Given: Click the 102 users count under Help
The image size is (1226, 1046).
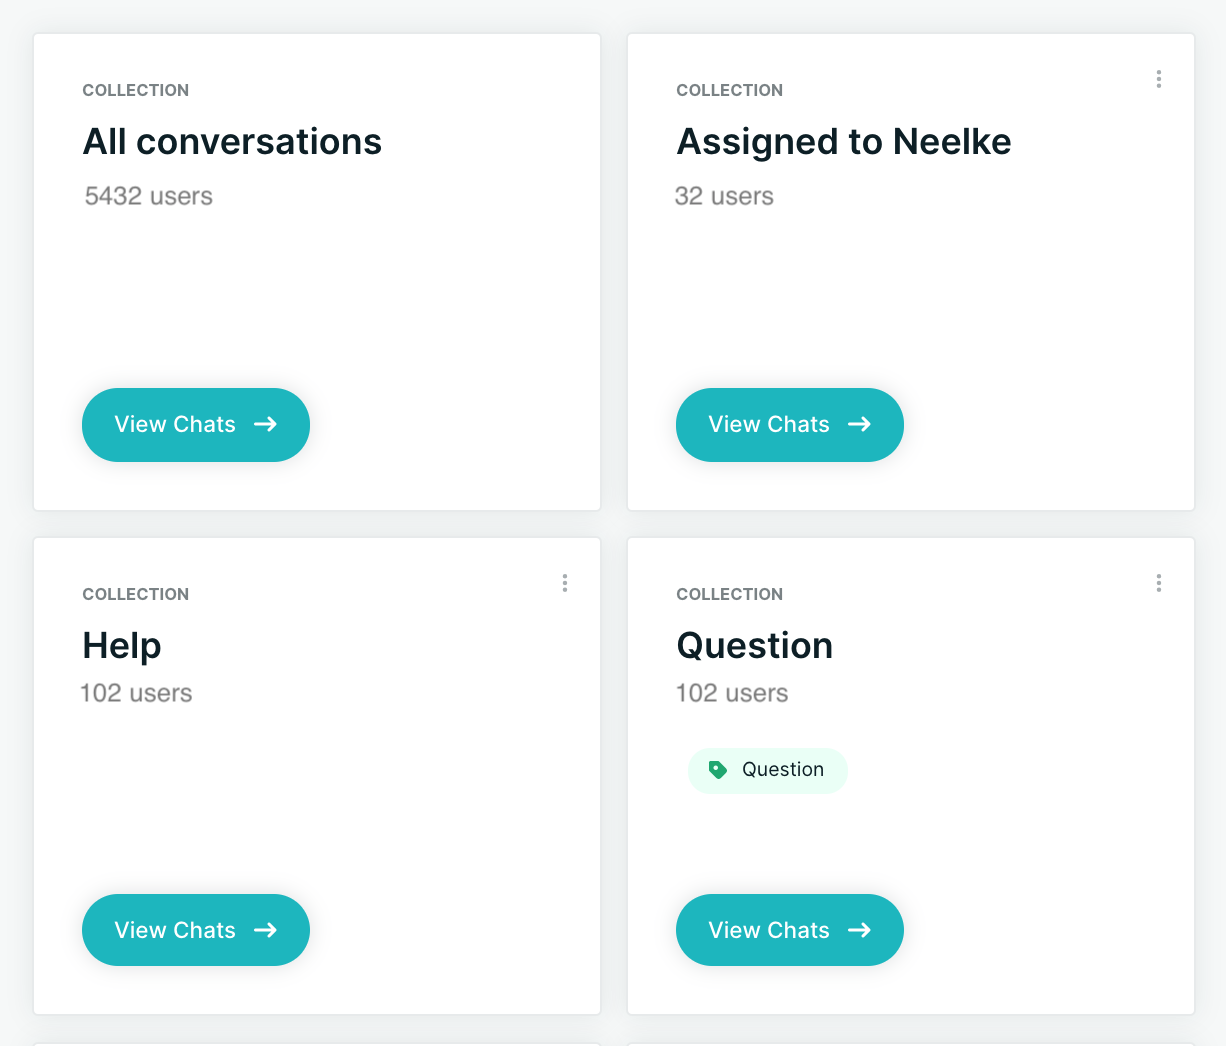Looking at the screenshot, I should pos(137,693).
